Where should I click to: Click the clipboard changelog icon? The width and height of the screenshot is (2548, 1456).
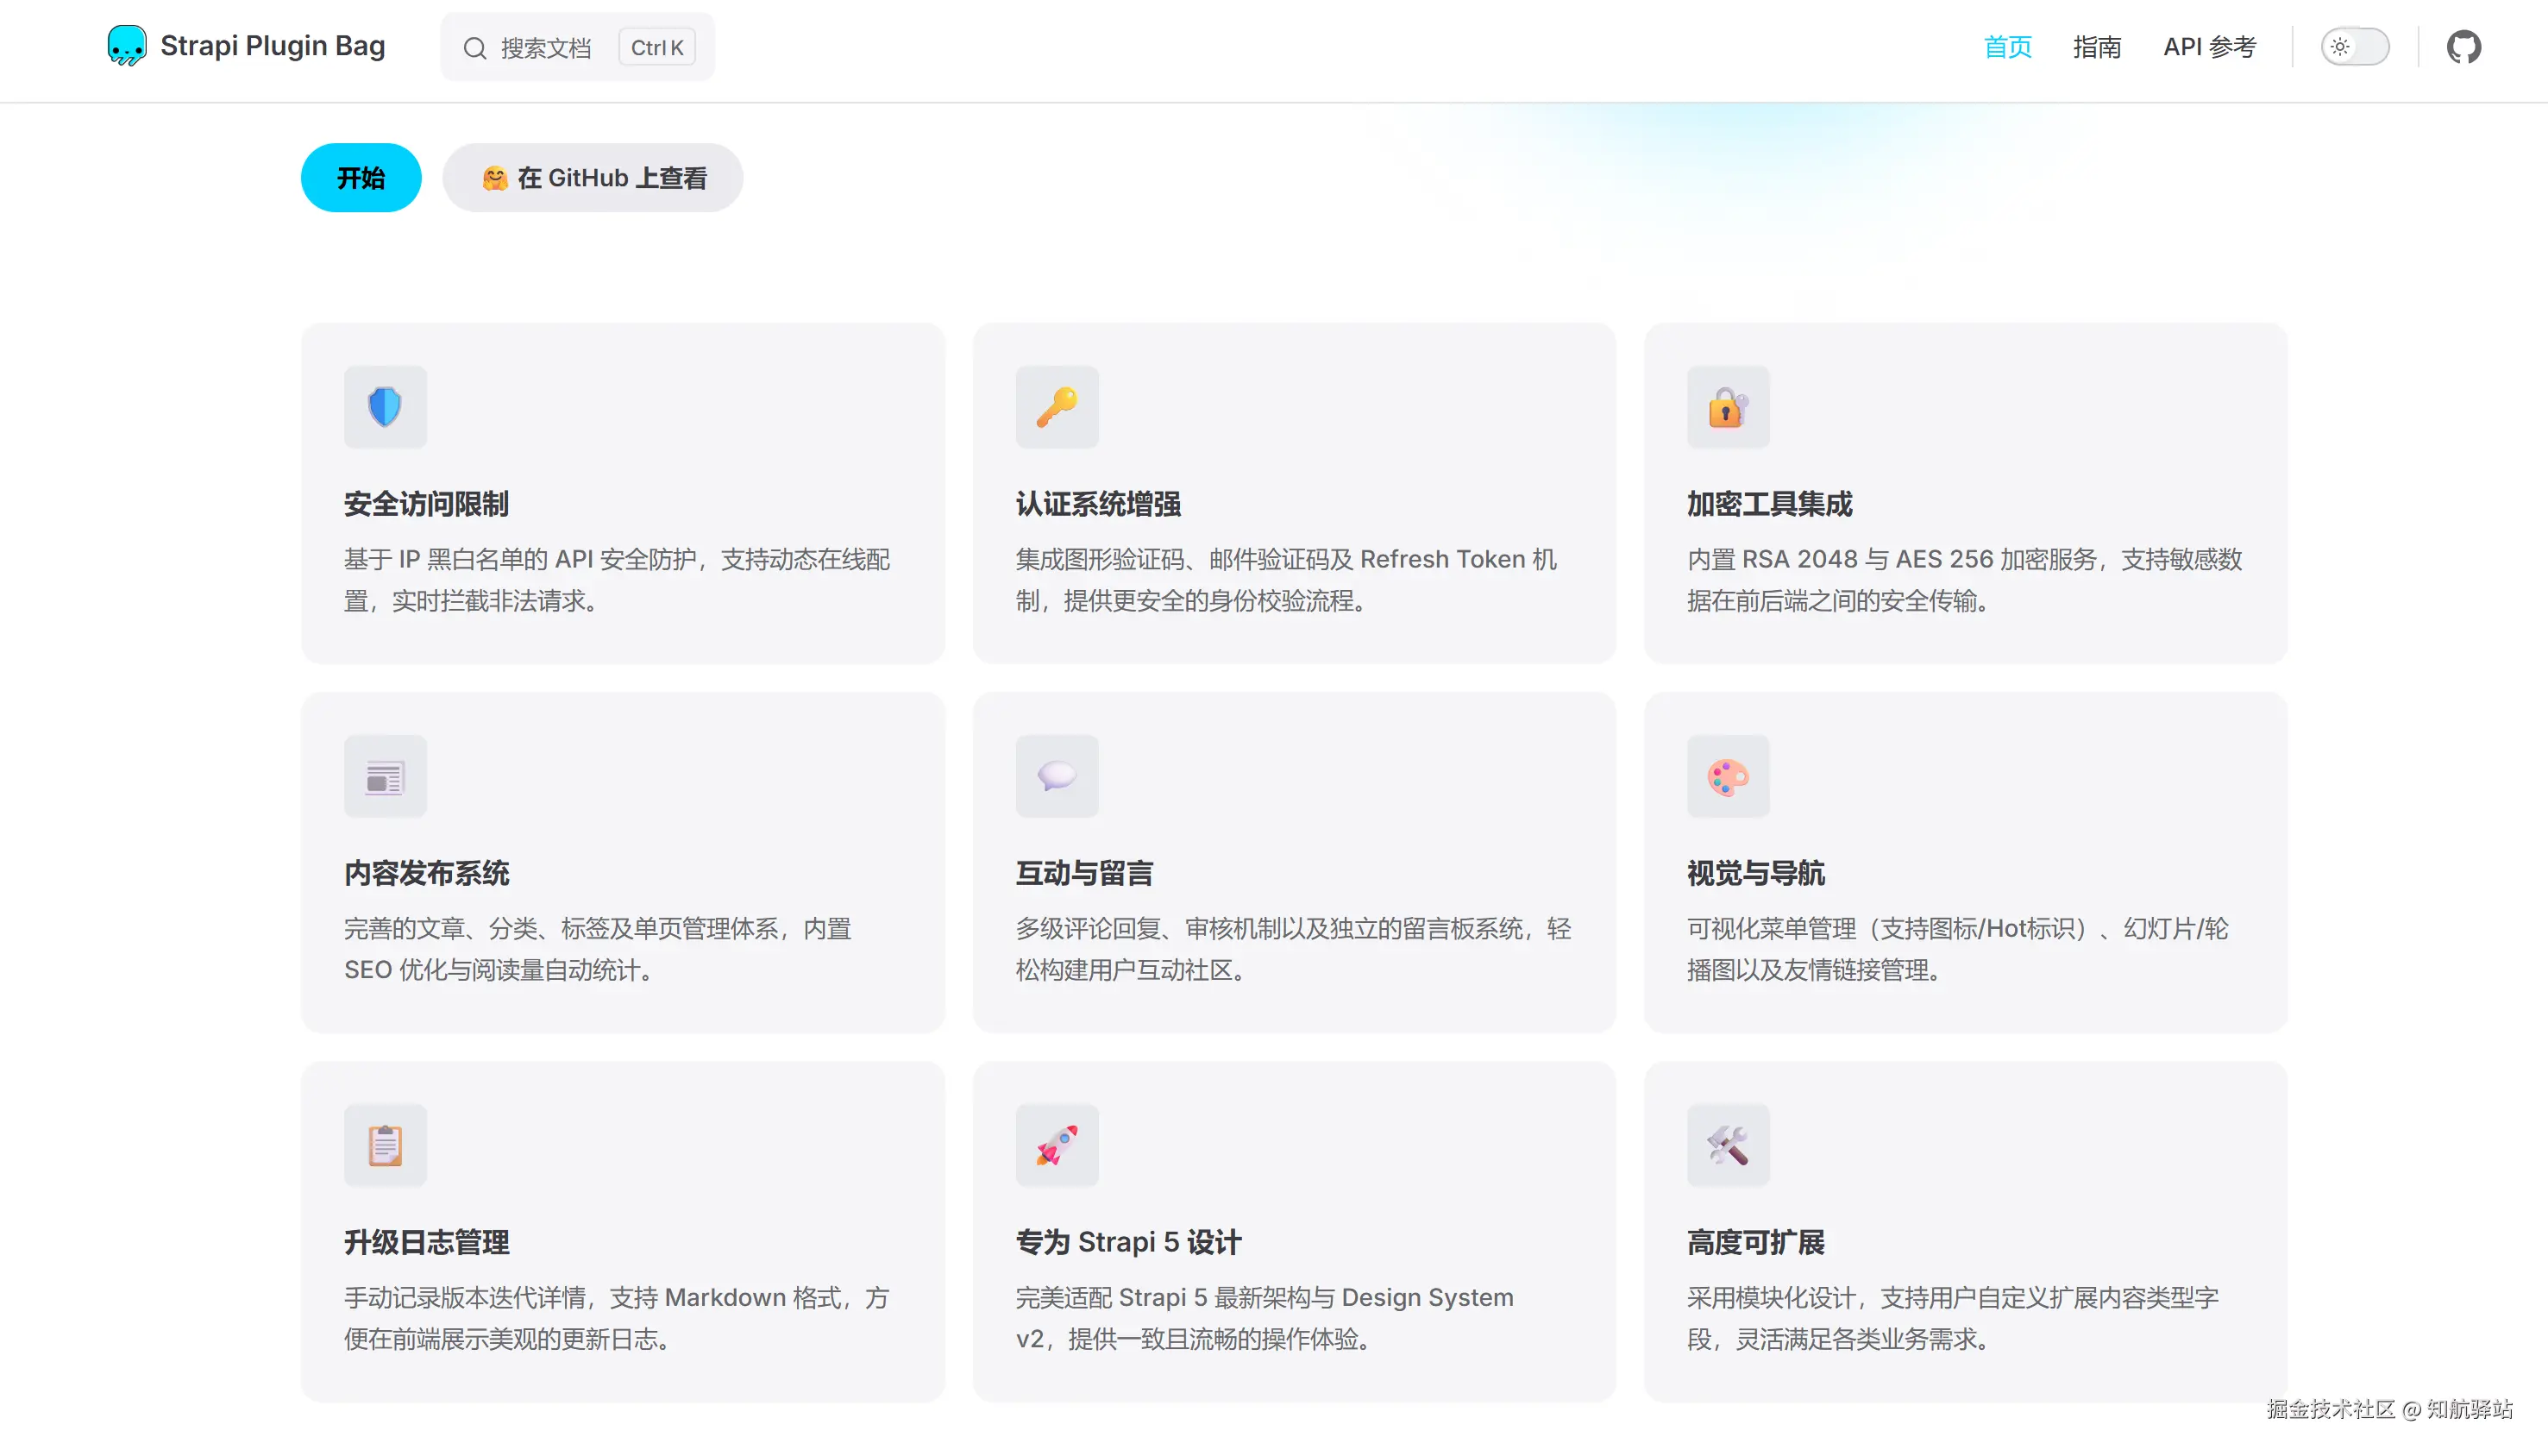385,1146
